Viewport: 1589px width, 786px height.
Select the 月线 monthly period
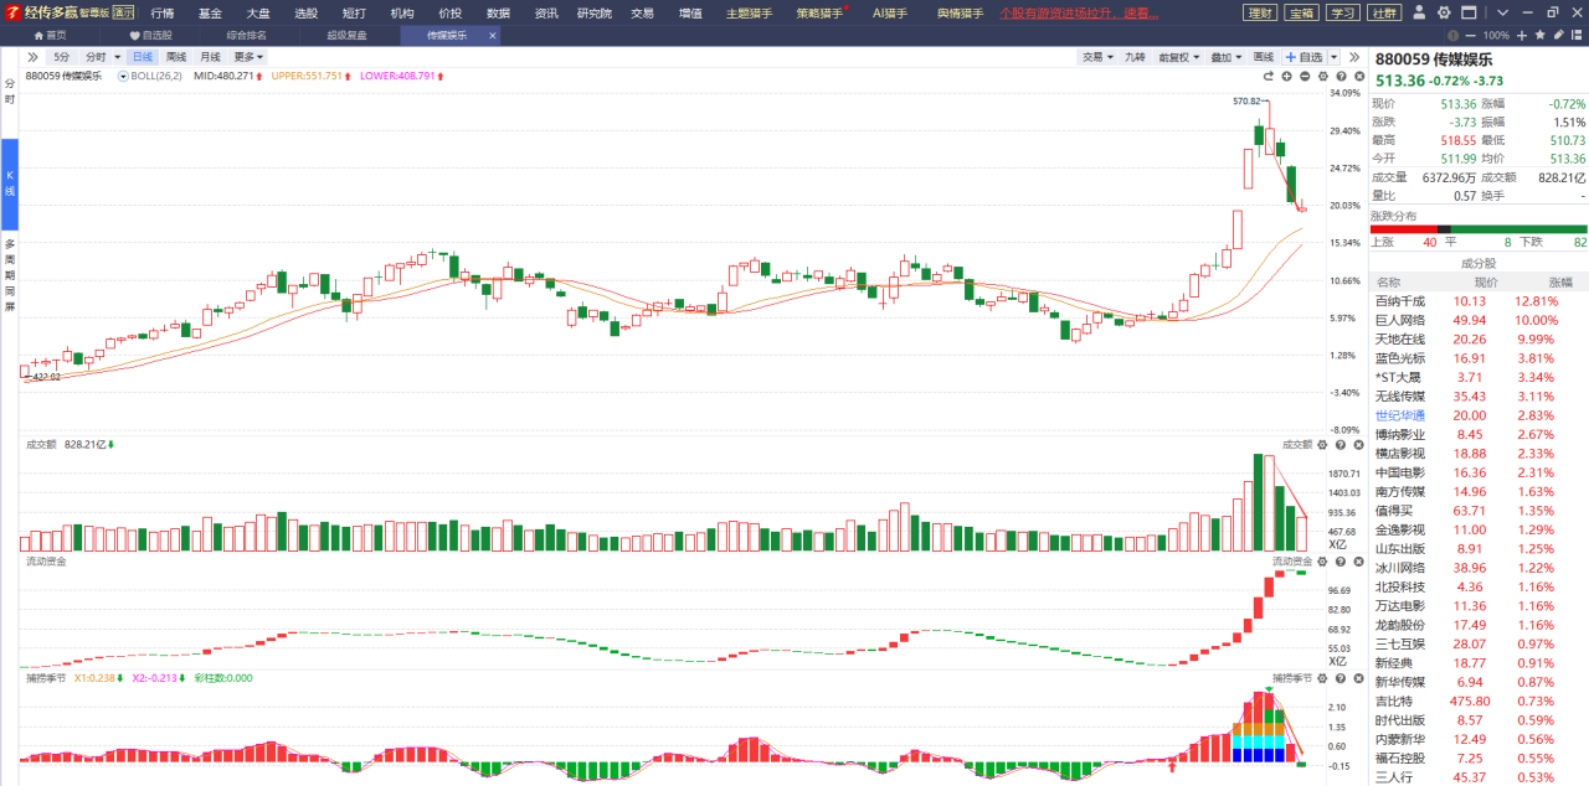tap(210, 57)
